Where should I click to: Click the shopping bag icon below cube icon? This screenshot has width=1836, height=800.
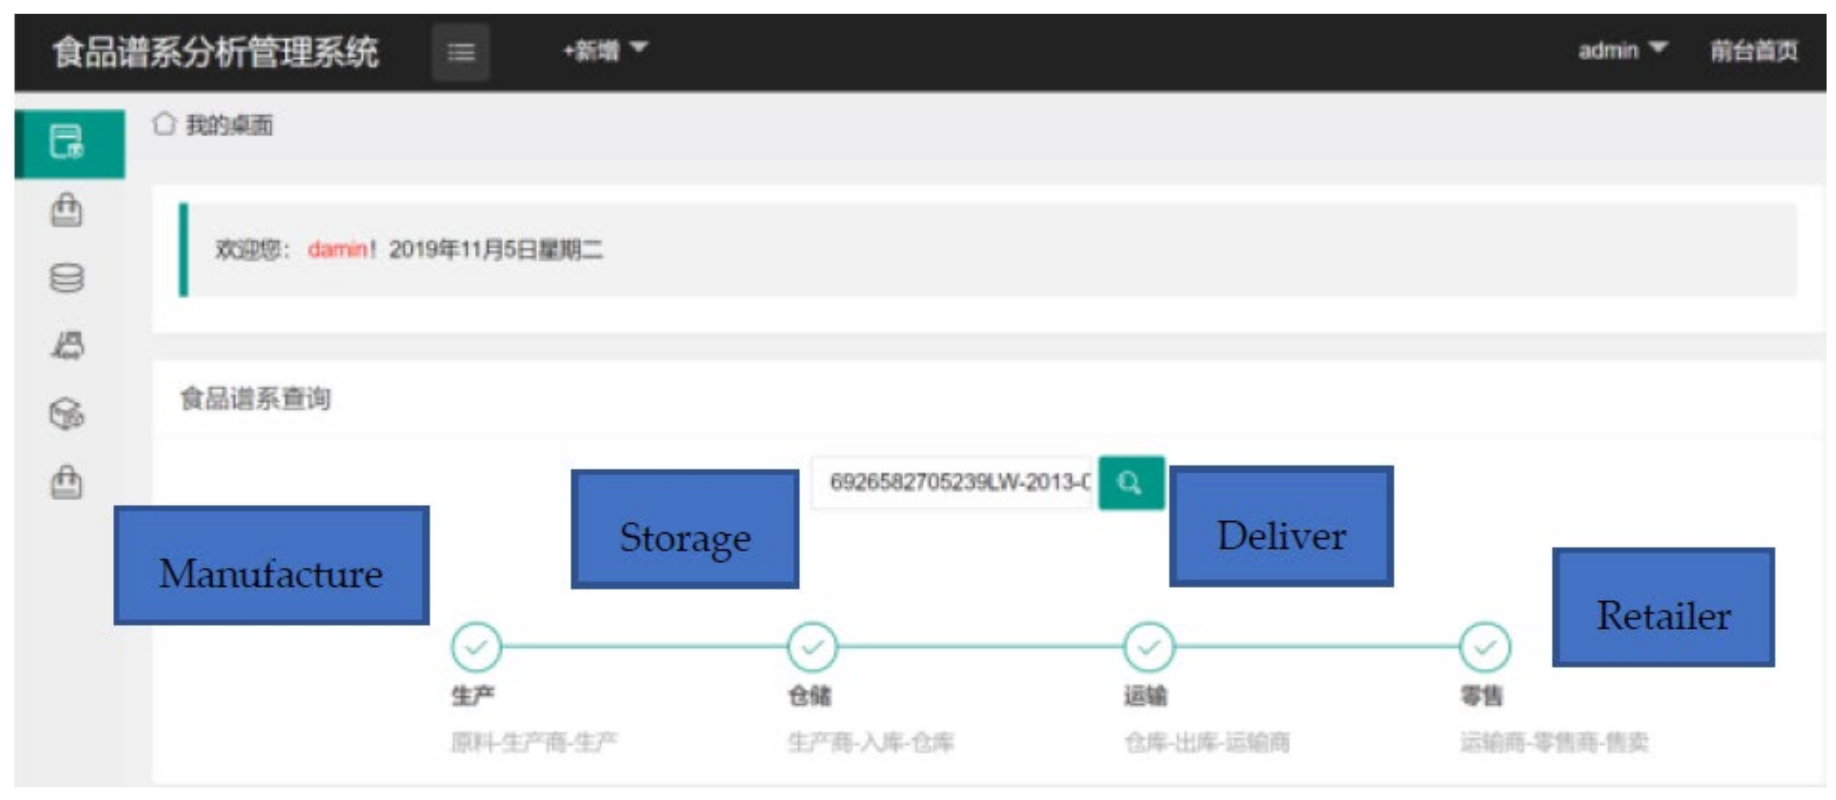tap(67, 482)
